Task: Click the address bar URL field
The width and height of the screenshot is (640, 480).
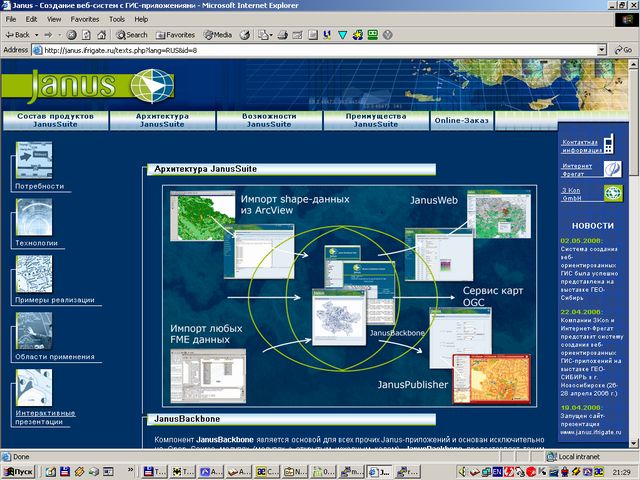Action: pyautogui.click(x=314, y=50)
